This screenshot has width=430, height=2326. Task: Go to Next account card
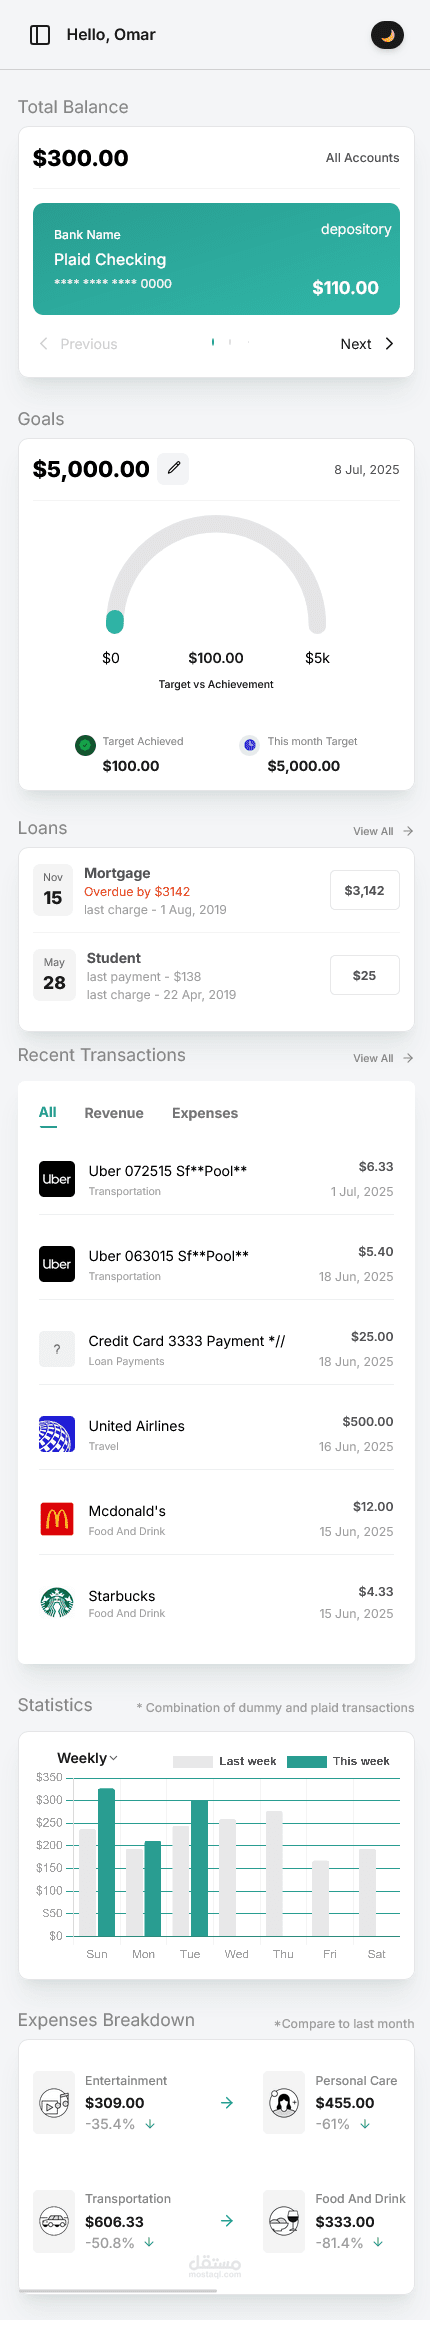pyautogui.click(x=367, y=344)
